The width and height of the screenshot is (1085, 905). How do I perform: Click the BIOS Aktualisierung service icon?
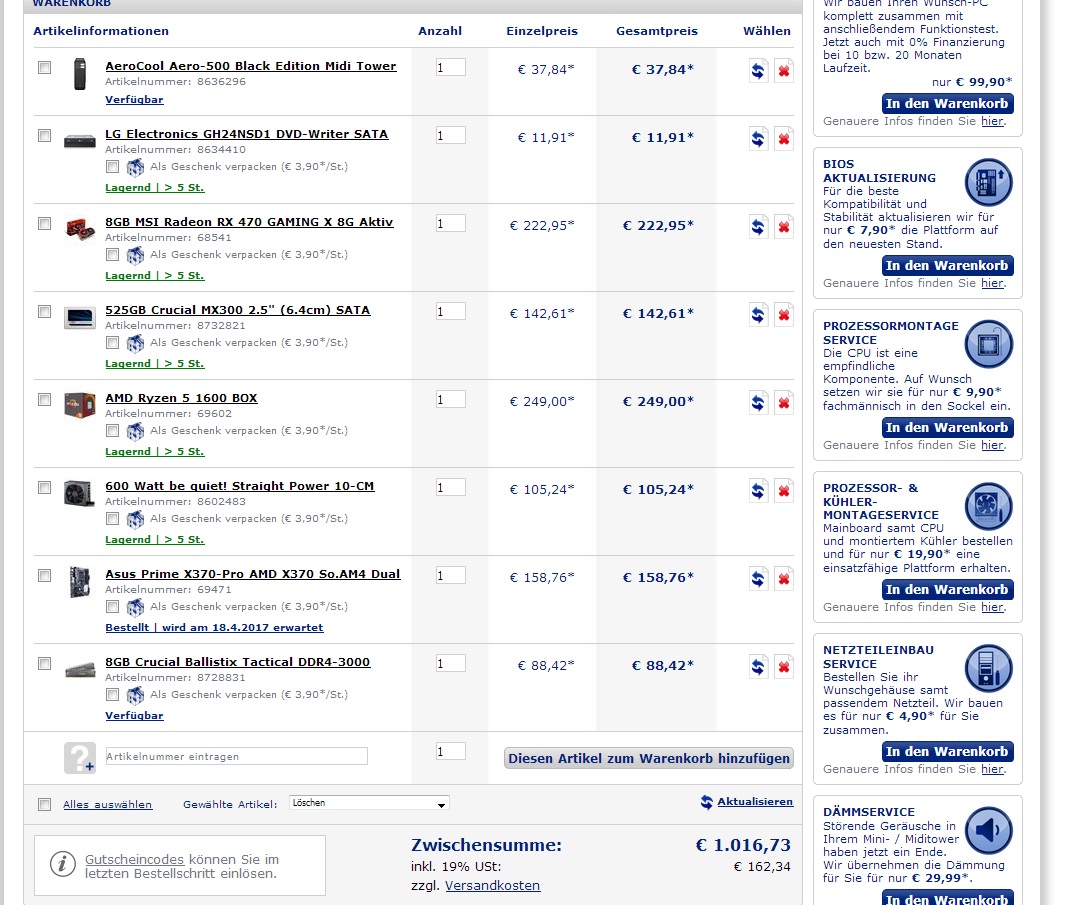pyautogui.click(x=989, y=183)
